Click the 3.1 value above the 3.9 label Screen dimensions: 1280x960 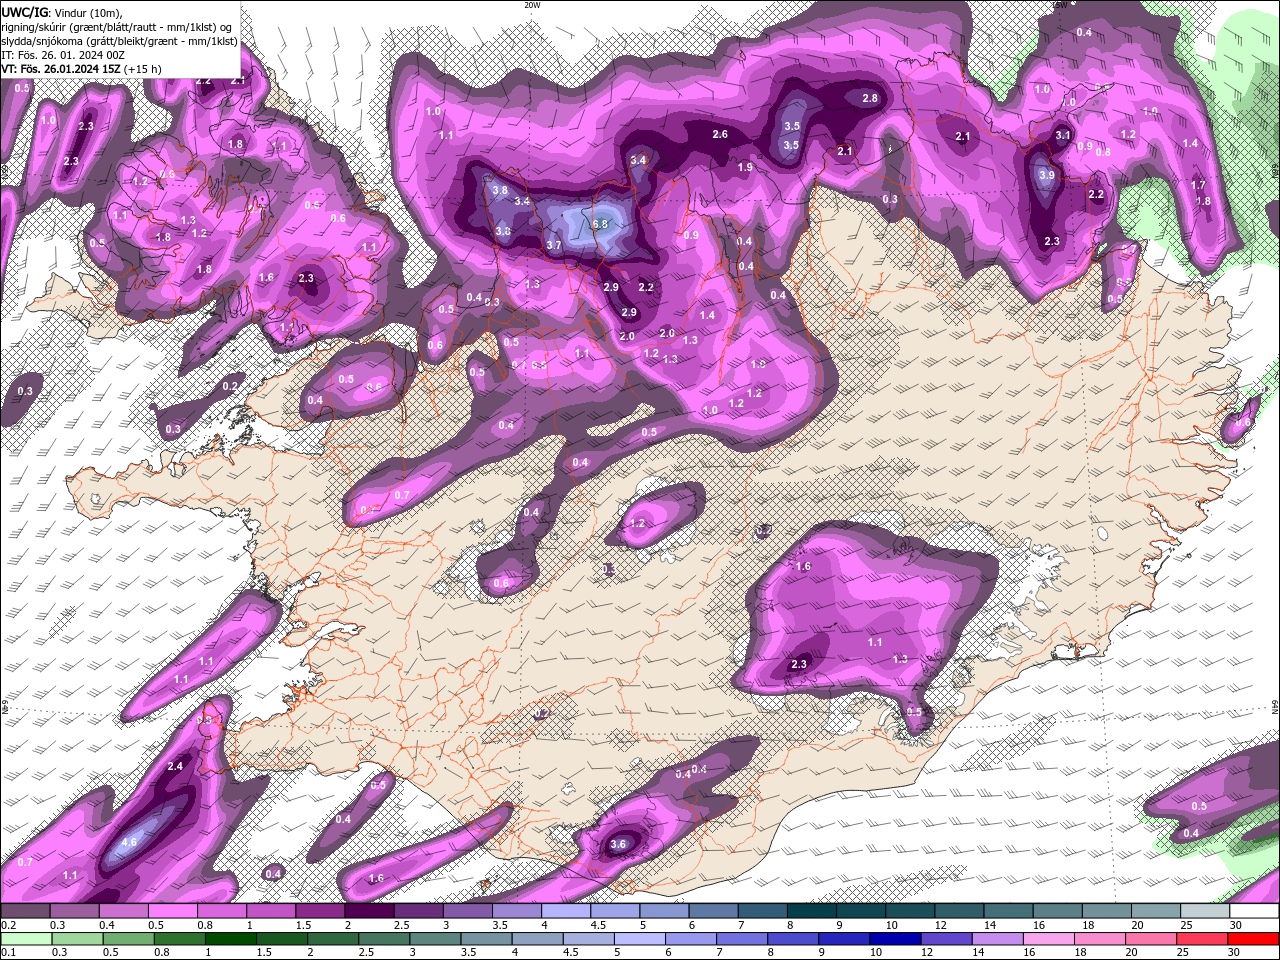point(1063,135)
